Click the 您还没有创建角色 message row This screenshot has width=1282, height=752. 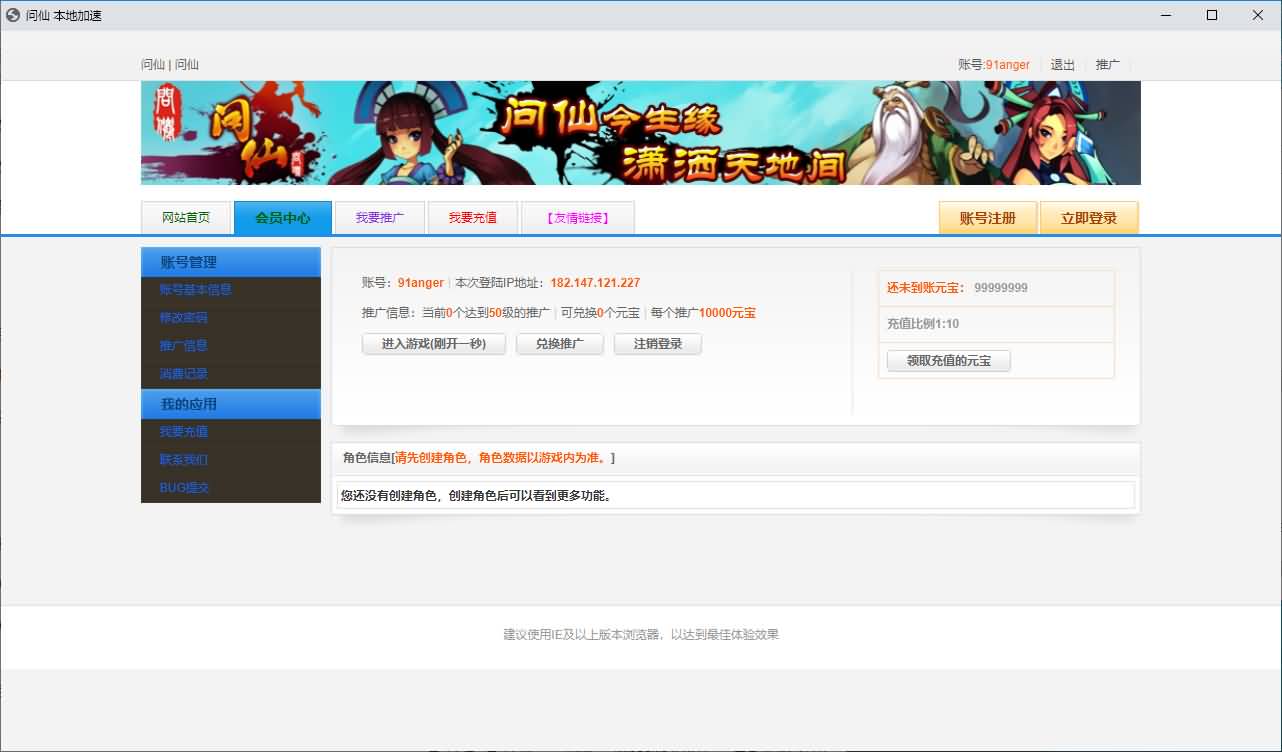(x=736, y=495)
